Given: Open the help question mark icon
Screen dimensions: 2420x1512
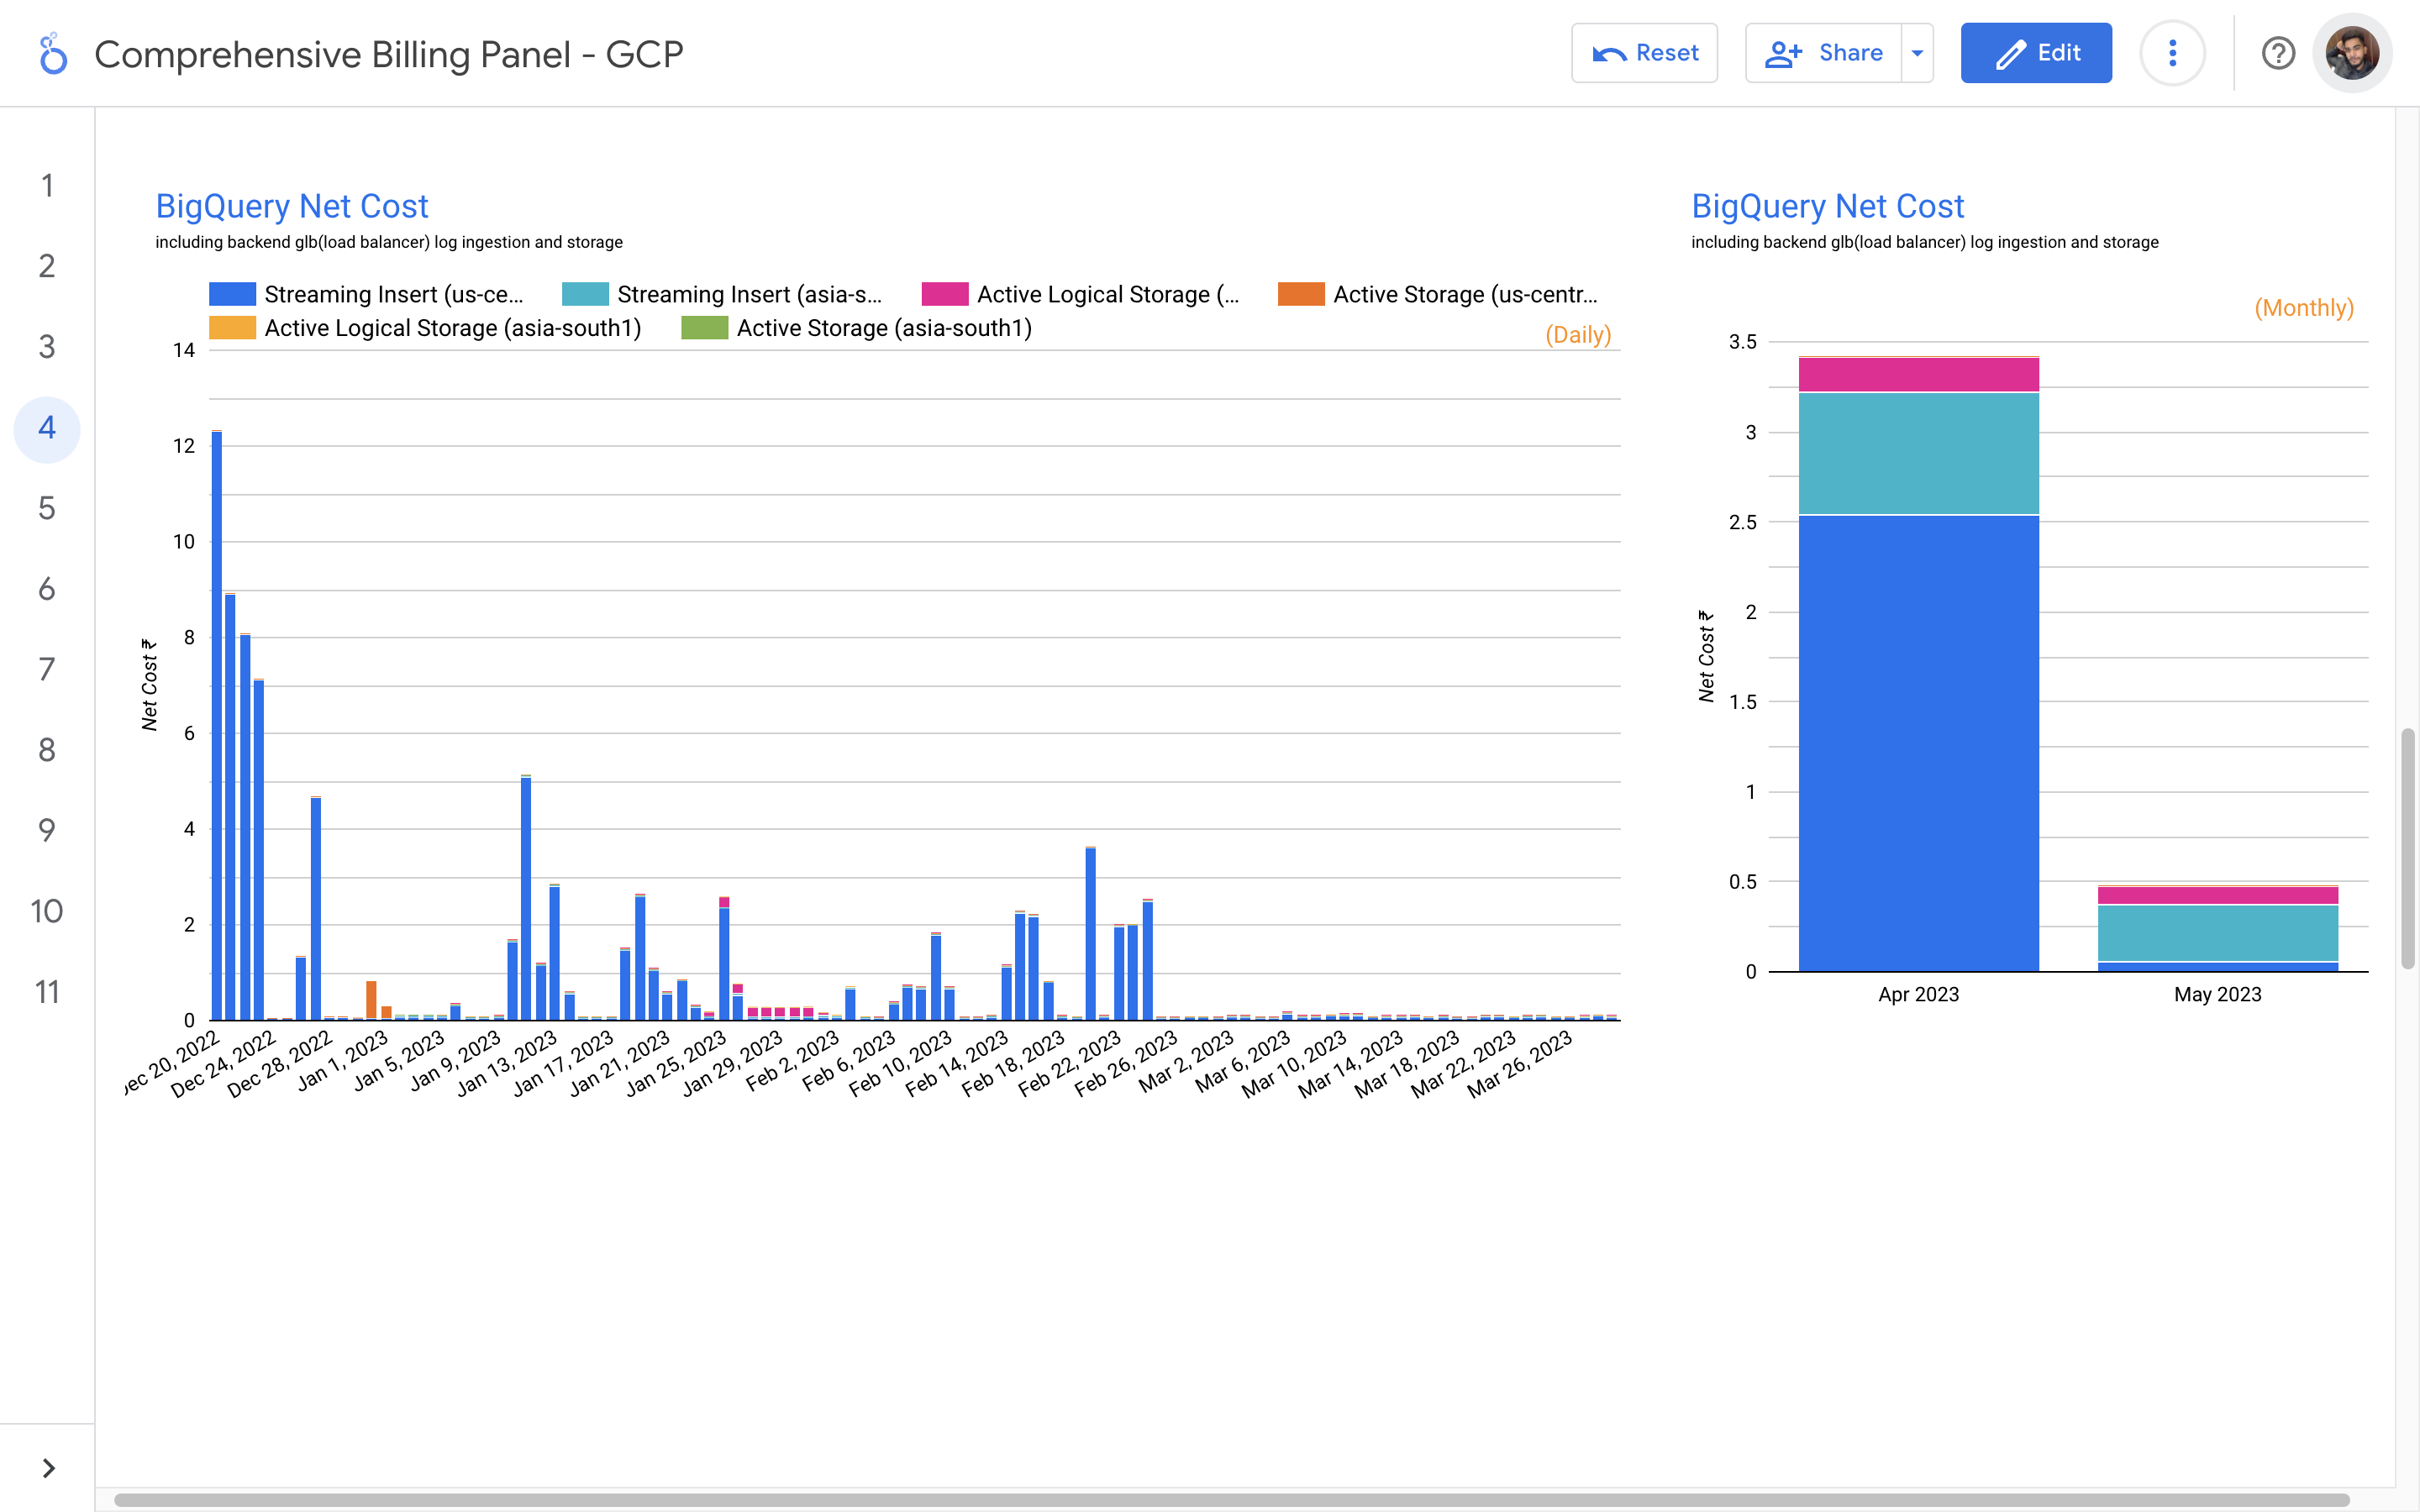Looking at the screenshot, I should click(2278, 53).
